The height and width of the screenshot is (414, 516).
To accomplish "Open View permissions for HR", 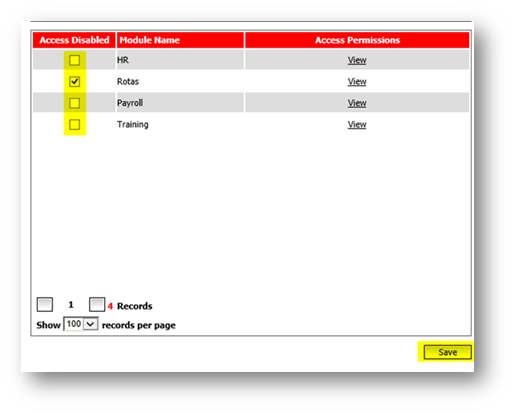I will (x=357, y=60).
